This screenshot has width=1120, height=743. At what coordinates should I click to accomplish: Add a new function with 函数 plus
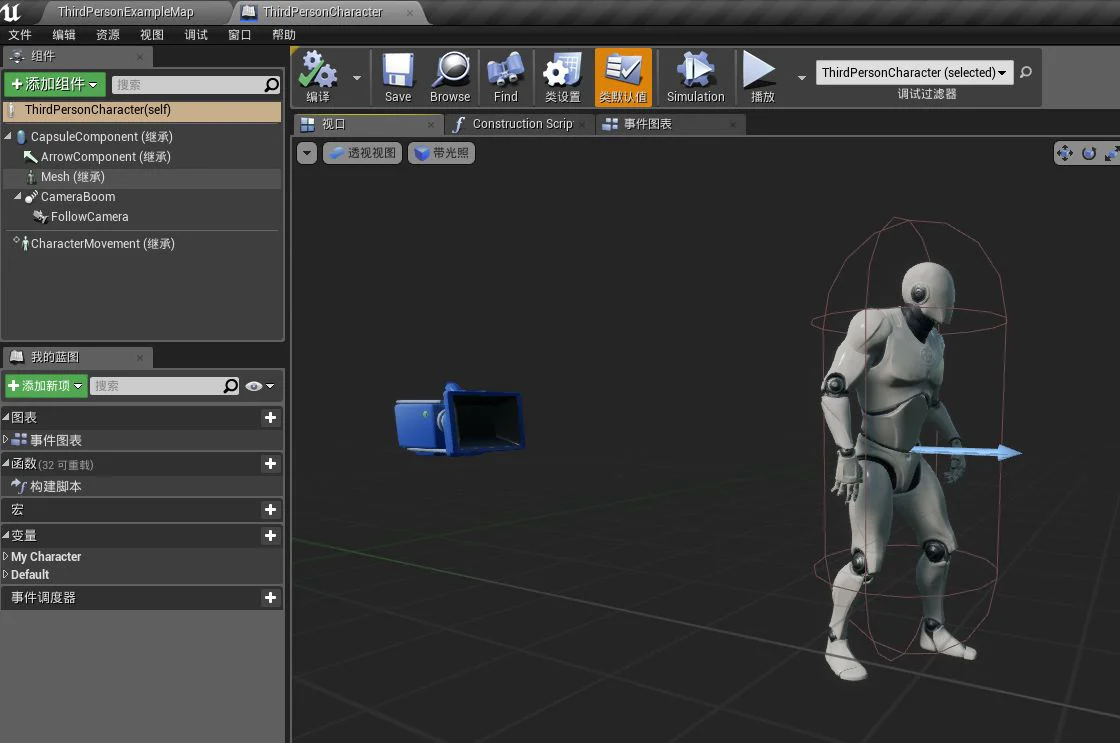270,464
